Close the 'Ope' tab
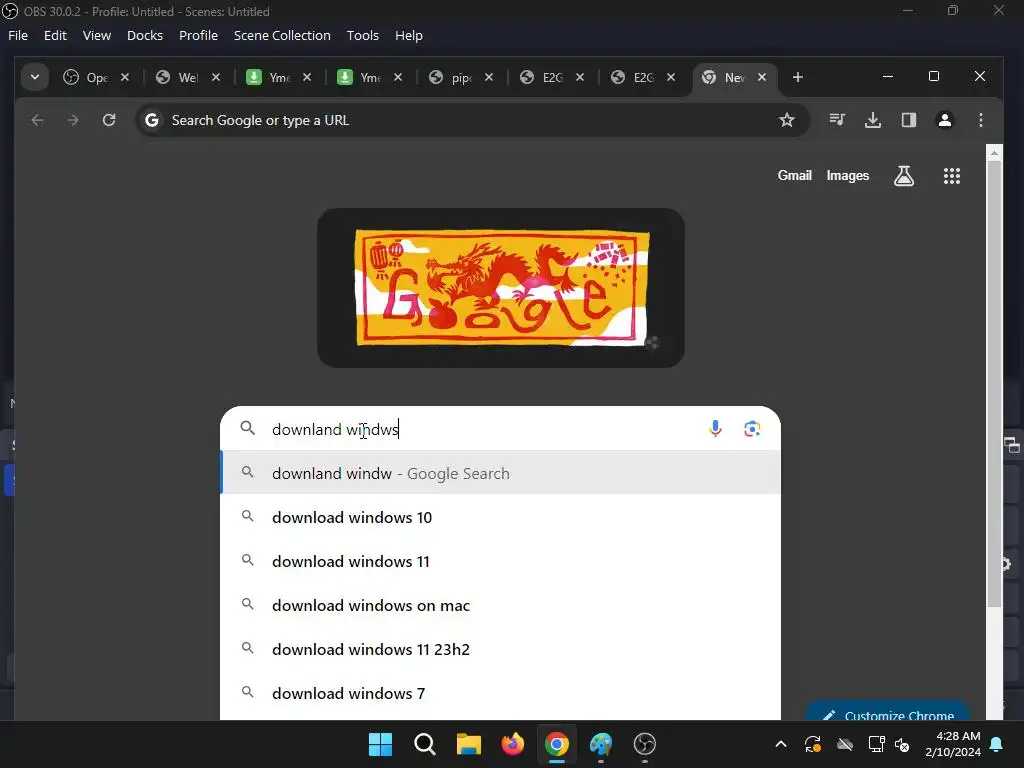Image resolution: width=1024 pixels, height=768 pixels. 125,77
